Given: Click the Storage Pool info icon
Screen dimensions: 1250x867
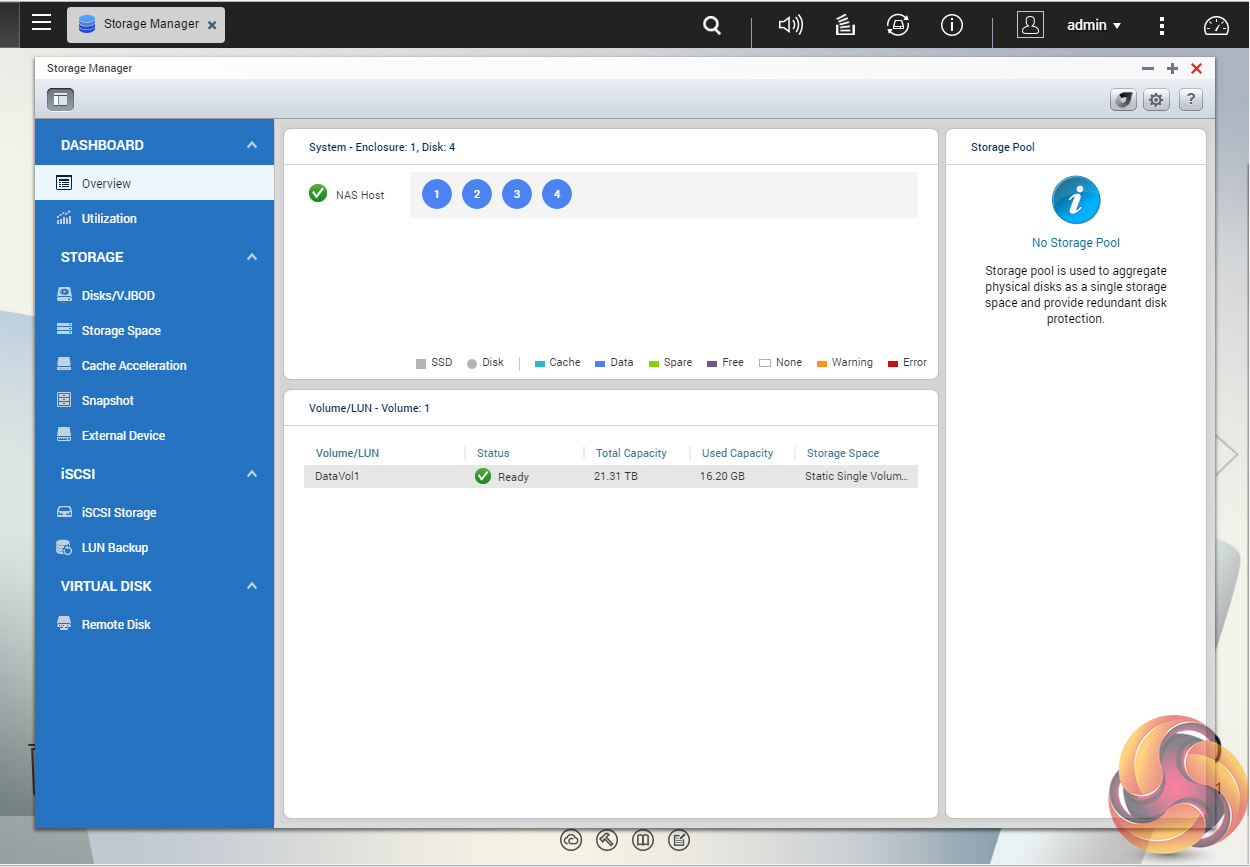Looking at the screenshot, I should click(1076, 200).
